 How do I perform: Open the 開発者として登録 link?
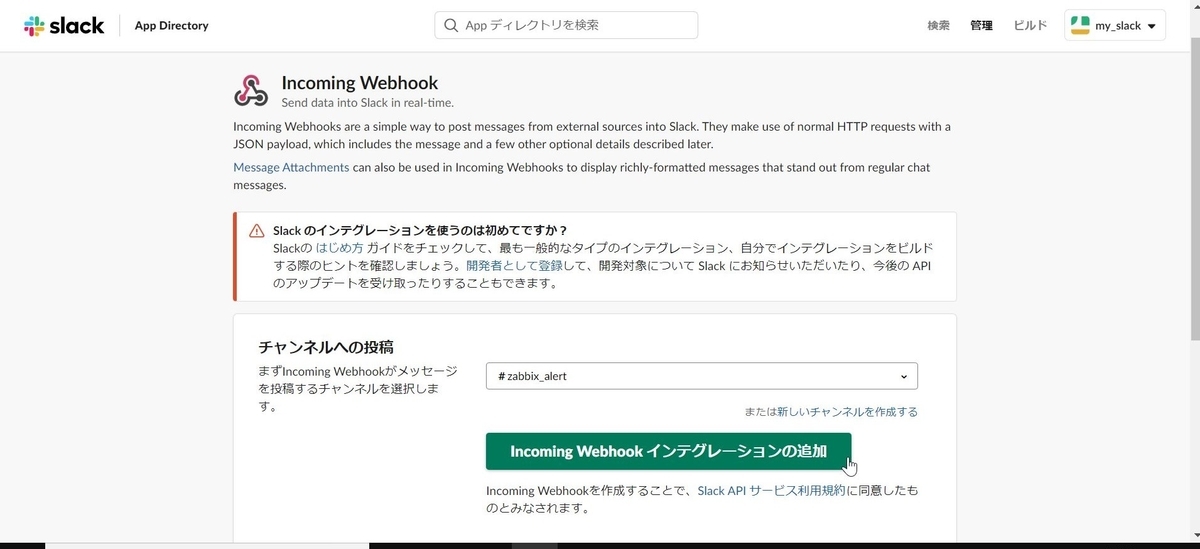(513, 266)
